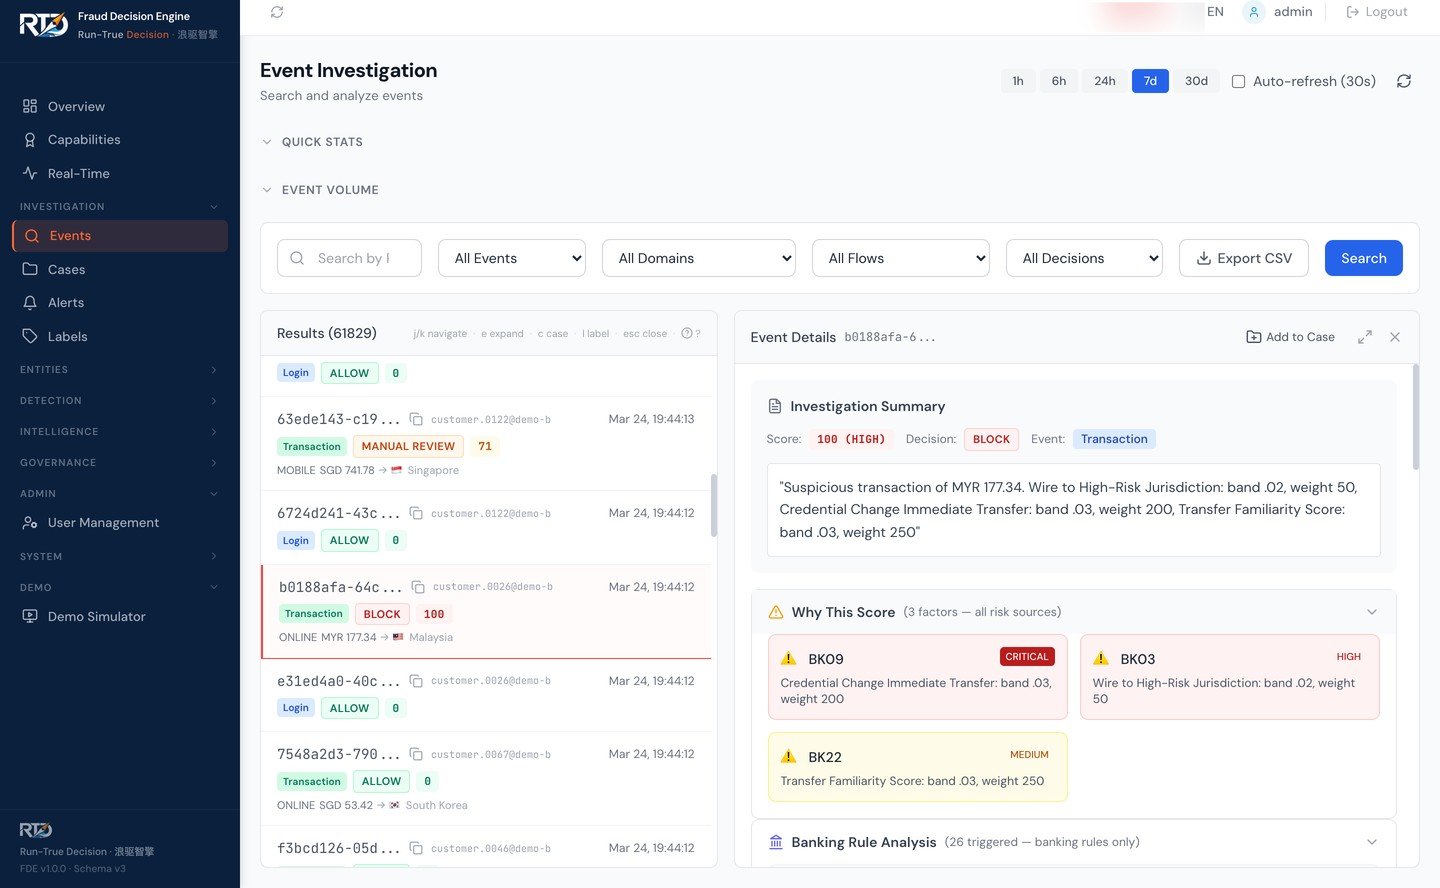Viewport: 1440px width, 888px height.
Task: Enable the Auto-refresh (30s) checkbox
Action: [x=1238, y=82]
